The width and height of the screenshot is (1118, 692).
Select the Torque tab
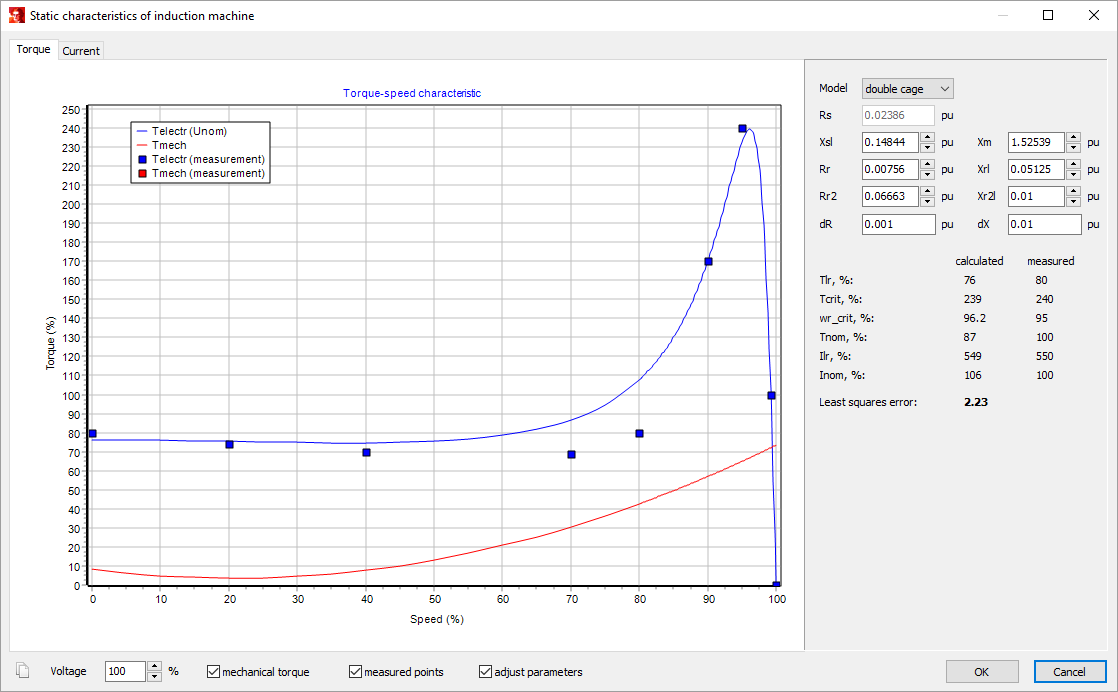coord(34,49)
